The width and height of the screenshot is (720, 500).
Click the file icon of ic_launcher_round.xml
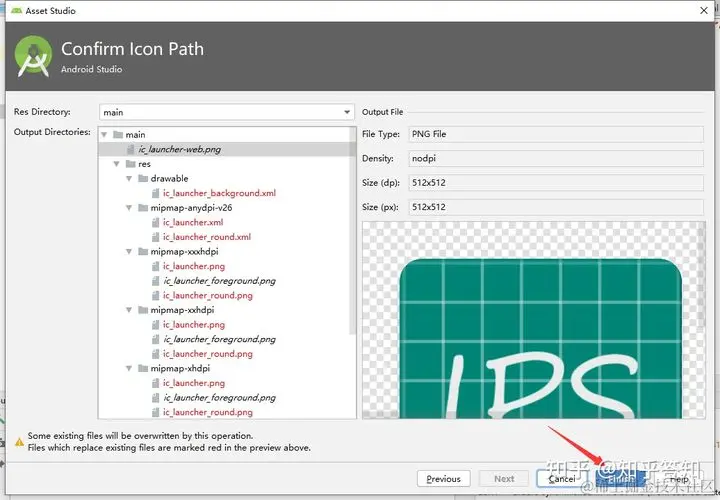156,237
